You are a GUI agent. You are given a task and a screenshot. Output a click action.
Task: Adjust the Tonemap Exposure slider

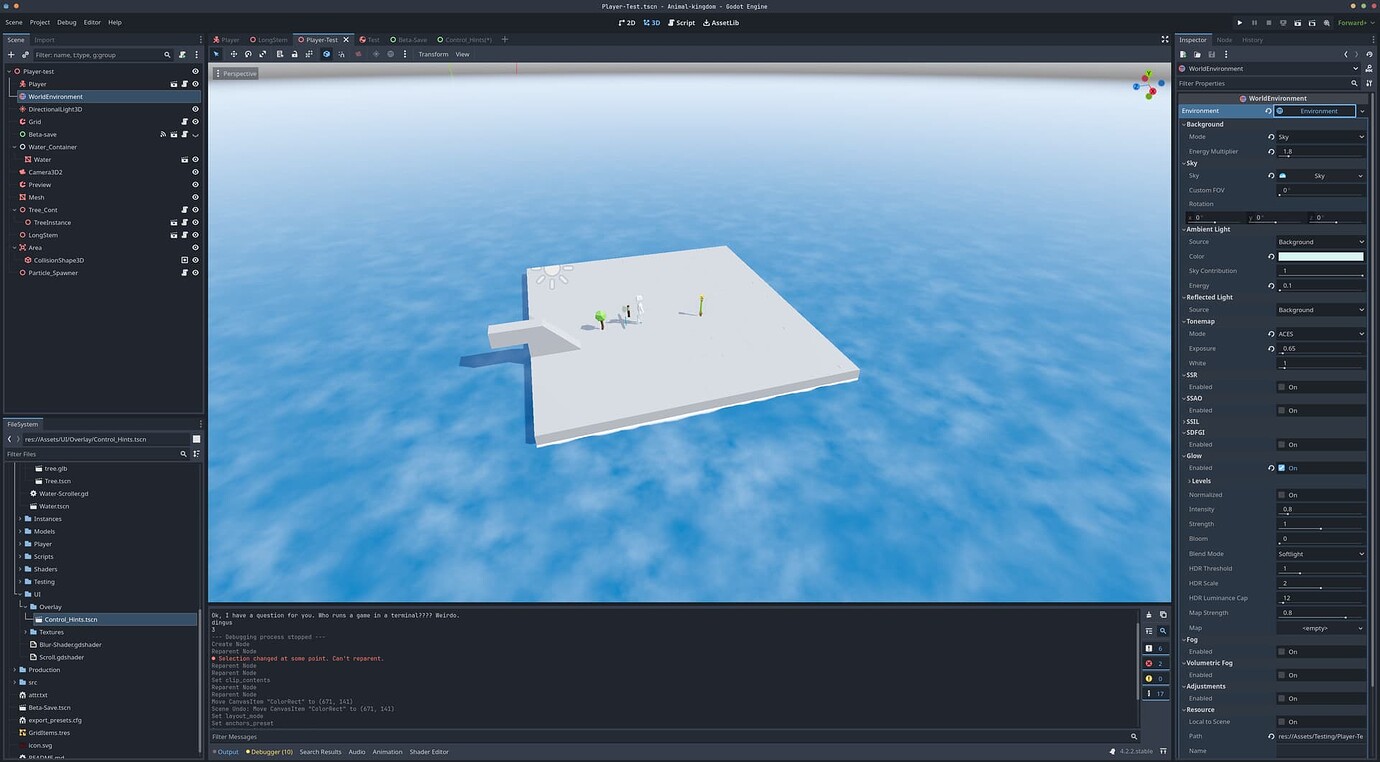click(1321, 349)
